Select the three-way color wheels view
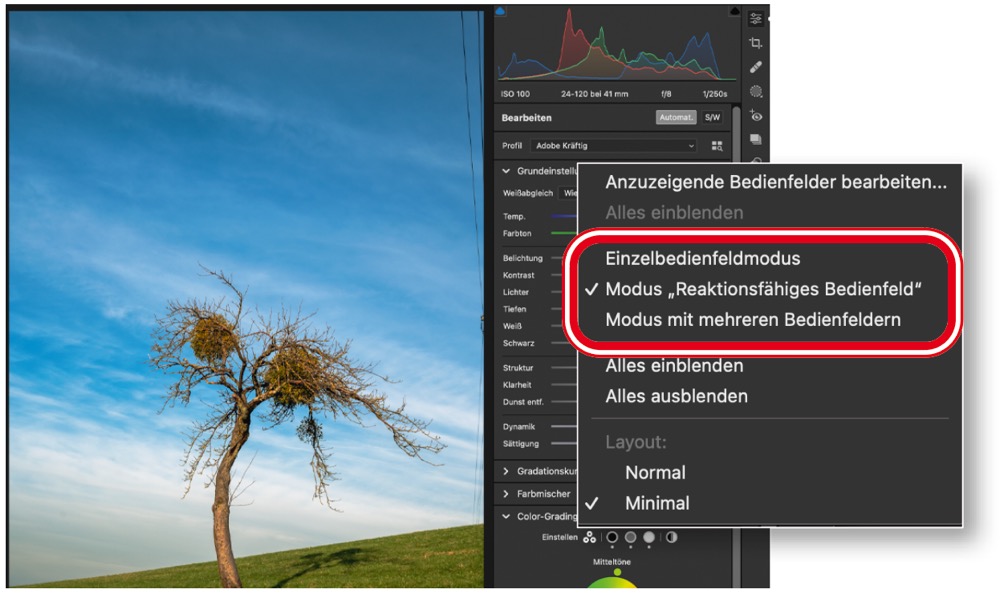1000x594 pixels. point(589,537)
